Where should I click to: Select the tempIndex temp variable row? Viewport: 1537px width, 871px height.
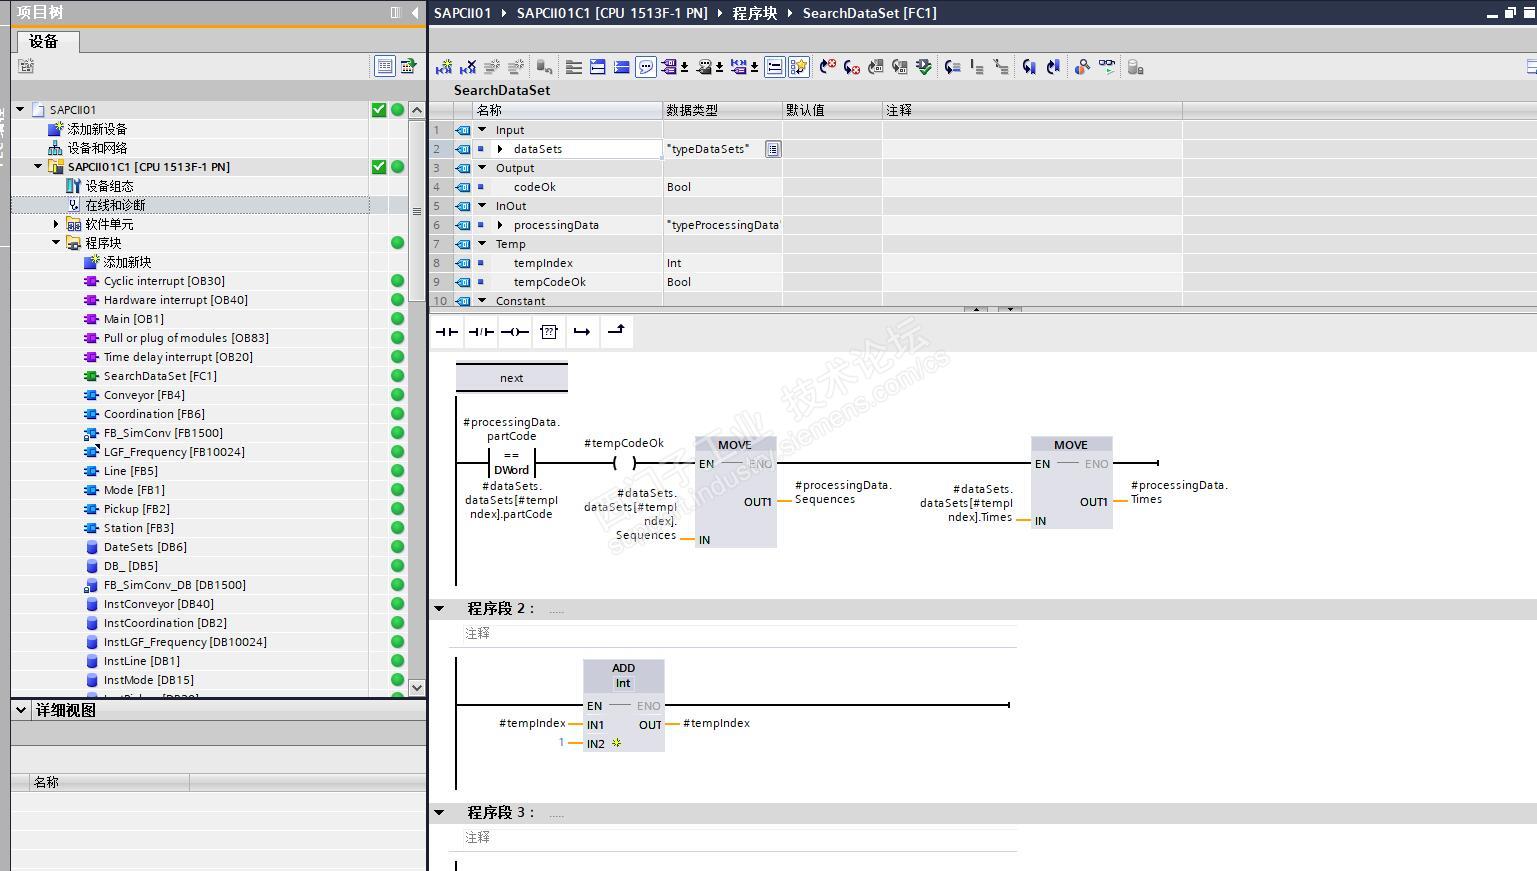806,263
